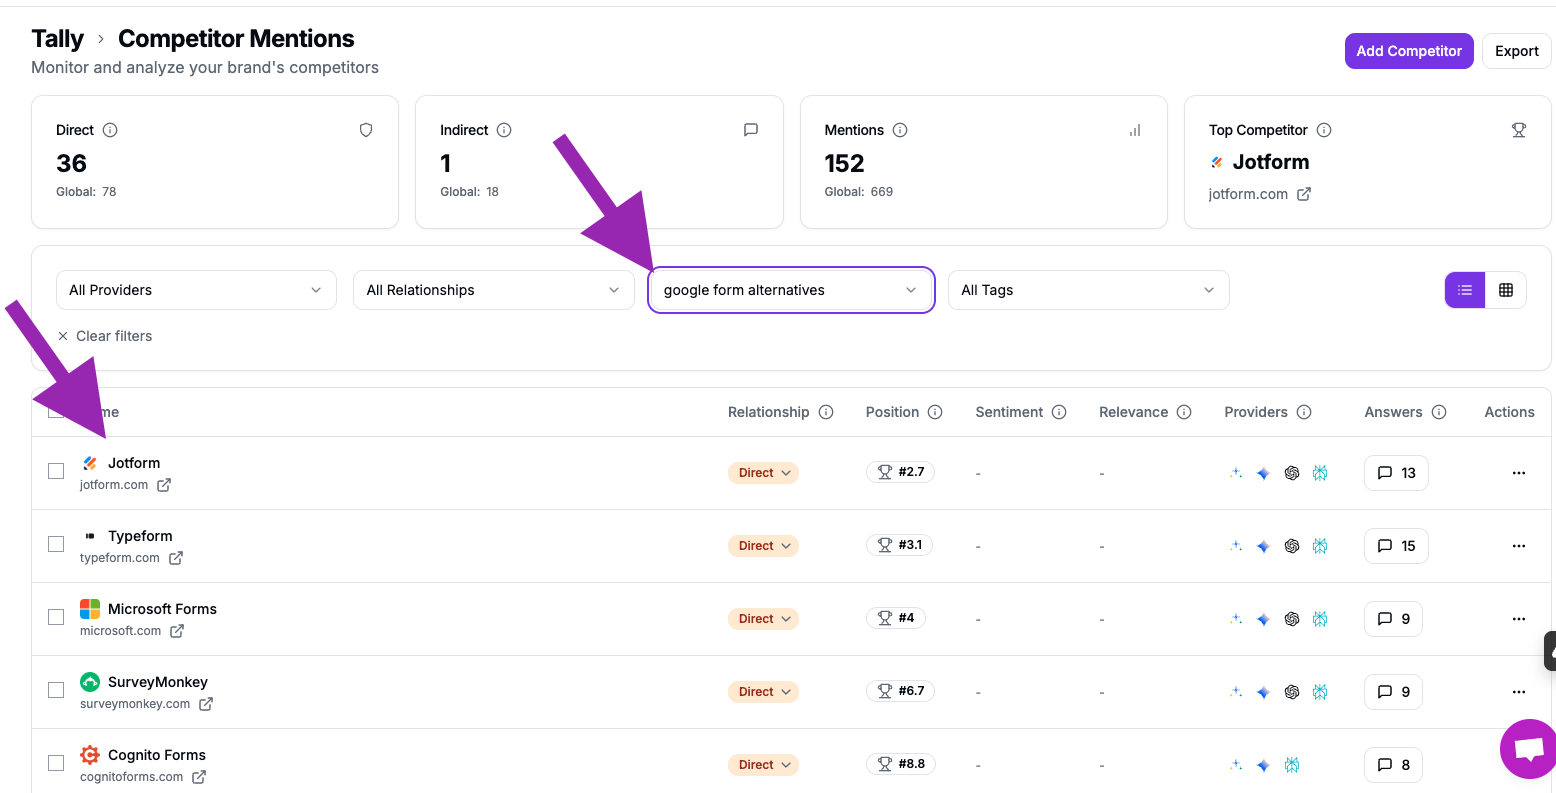Open external link icon for jotform.com row
The width and height of the screenshot is (1556, 793).
click(x=164, y=485)
